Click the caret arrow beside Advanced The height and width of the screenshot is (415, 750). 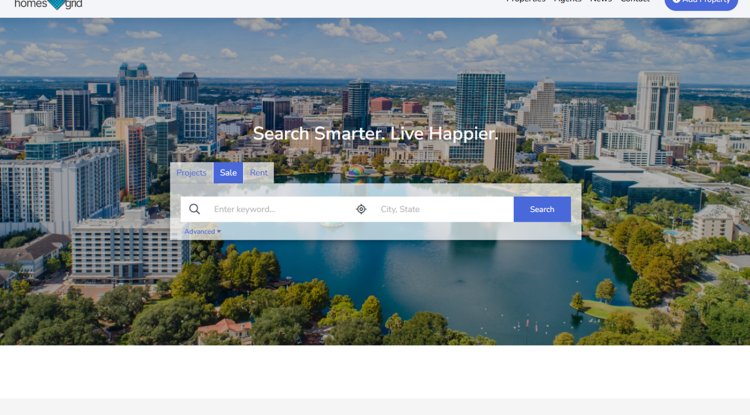point(219,231)
